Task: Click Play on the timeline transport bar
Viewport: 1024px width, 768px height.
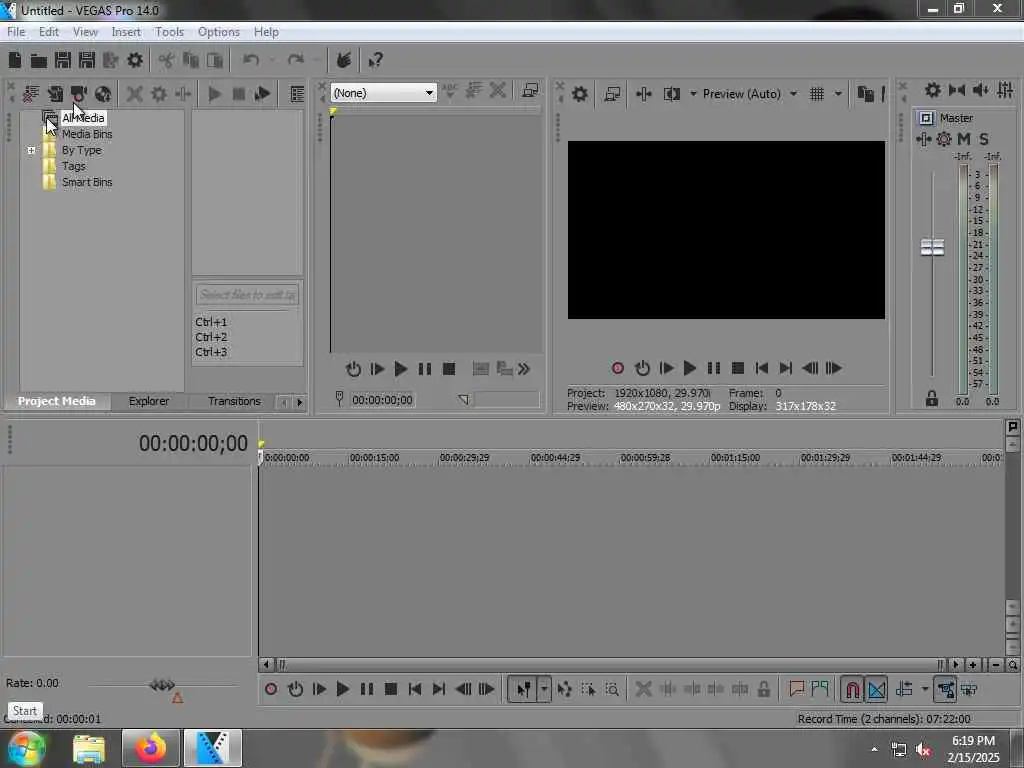Action: pos(342,689)
